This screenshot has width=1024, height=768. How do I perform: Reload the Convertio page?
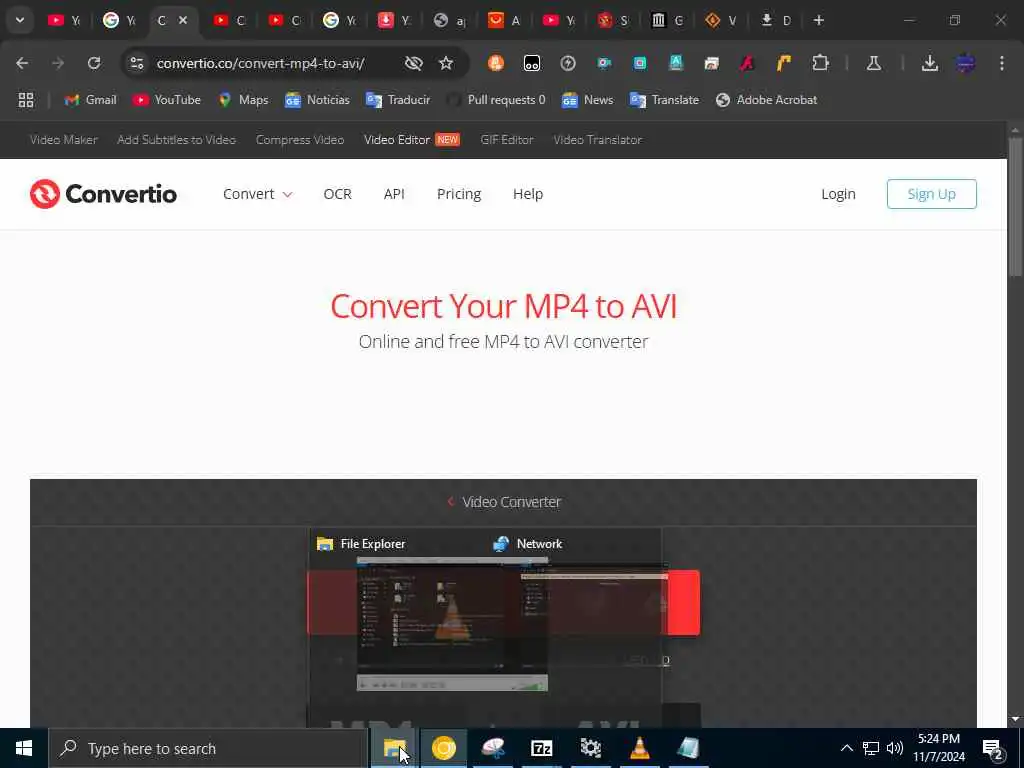(94, 63)
